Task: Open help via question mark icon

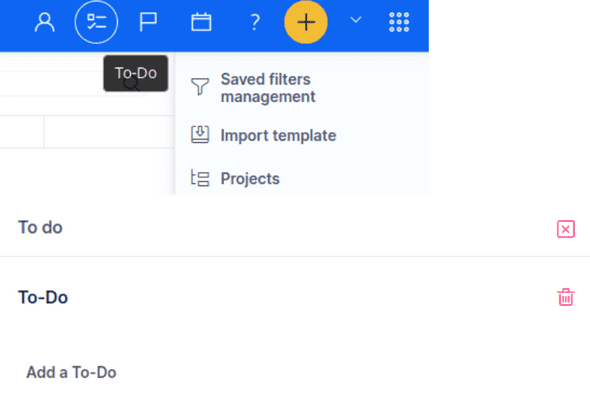Action: click(x=255, y=22)
